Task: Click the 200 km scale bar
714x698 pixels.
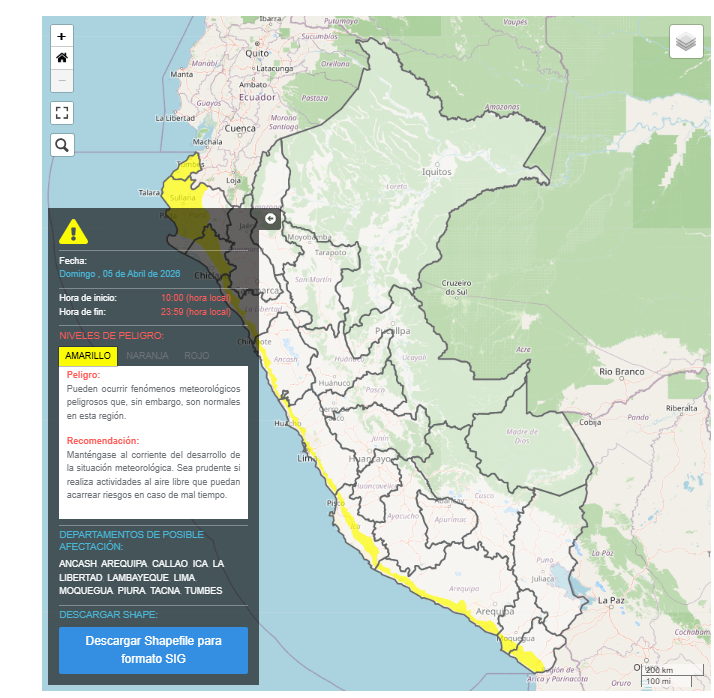Action: 672,670
